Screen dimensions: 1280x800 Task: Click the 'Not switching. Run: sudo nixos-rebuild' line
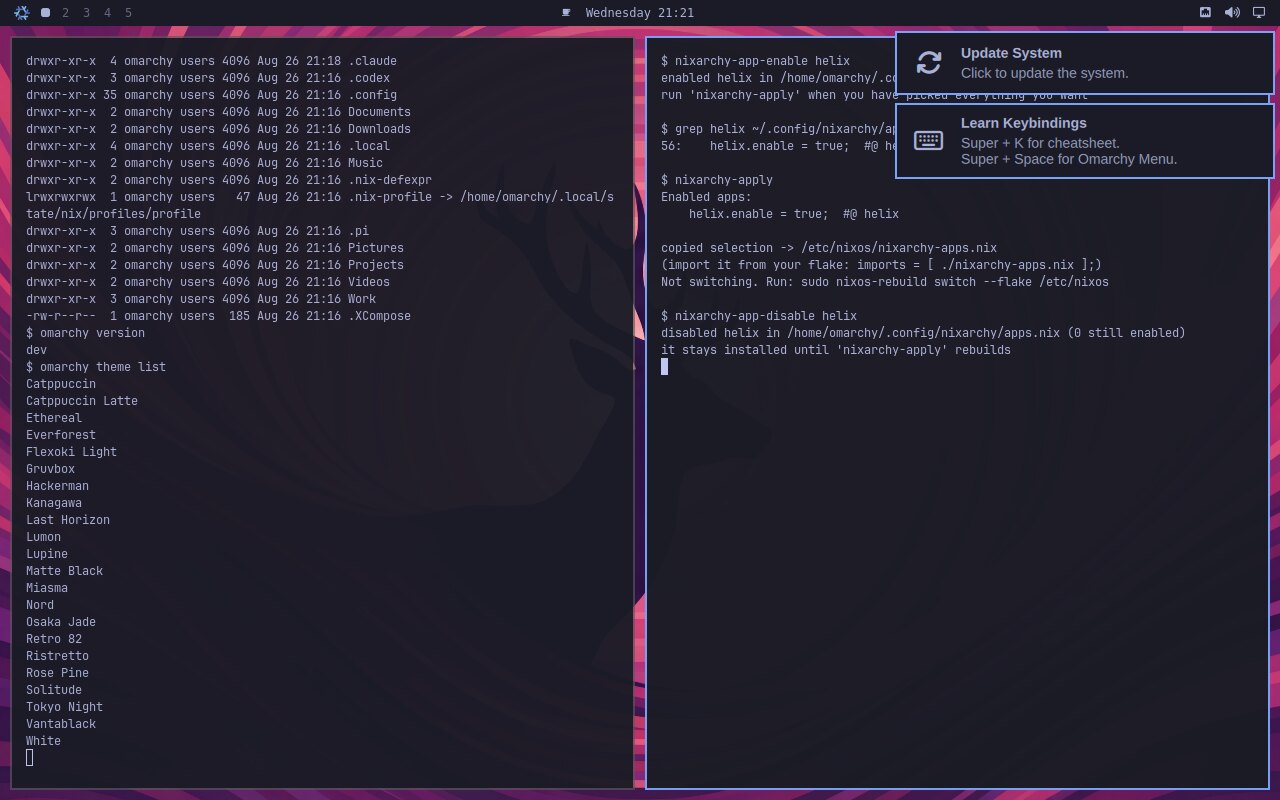pos(885,282)
